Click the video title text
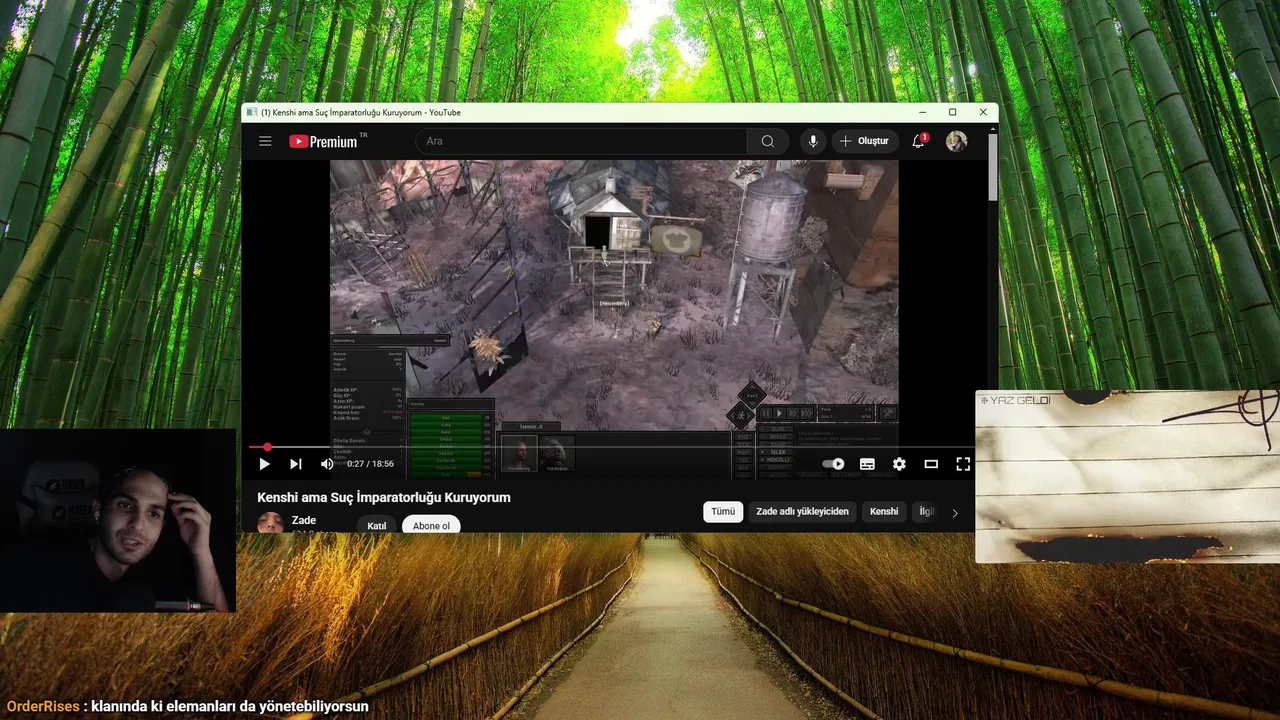Viewport: 1280px width, 720px height. coord(384,497)
